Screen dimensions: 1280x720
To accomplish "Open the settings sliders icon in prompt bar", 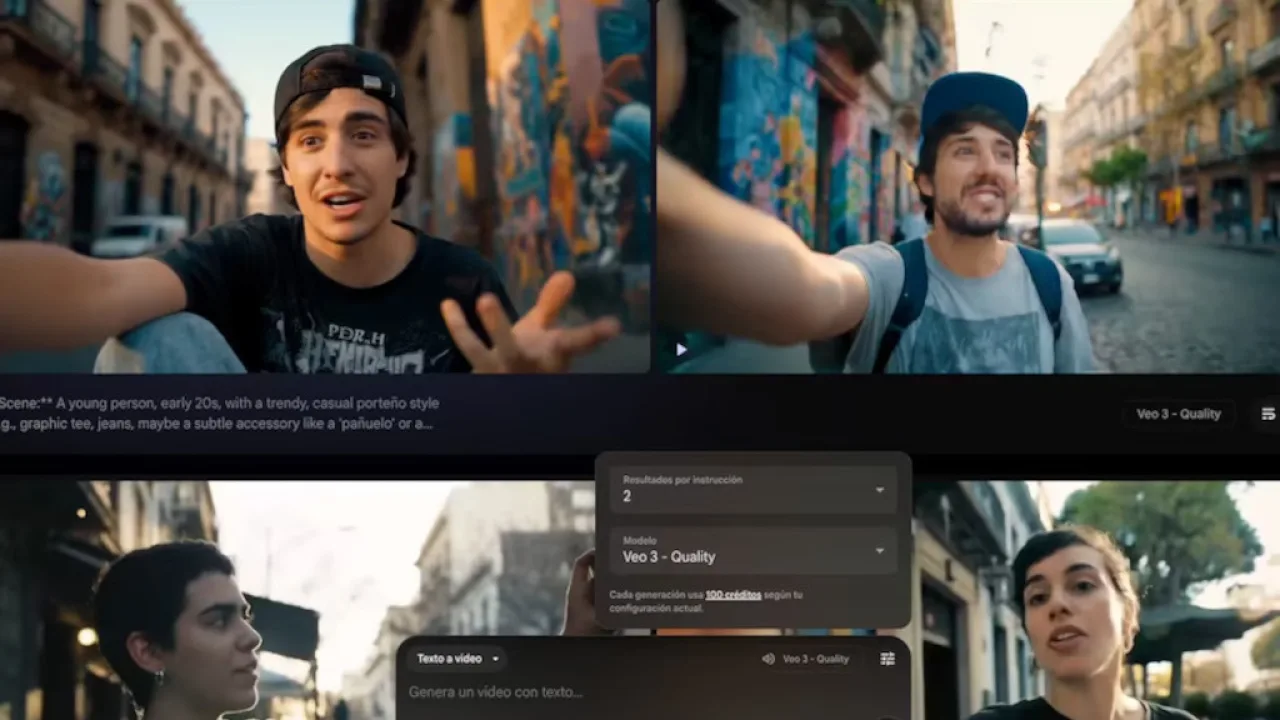I will tap(887, 659).
